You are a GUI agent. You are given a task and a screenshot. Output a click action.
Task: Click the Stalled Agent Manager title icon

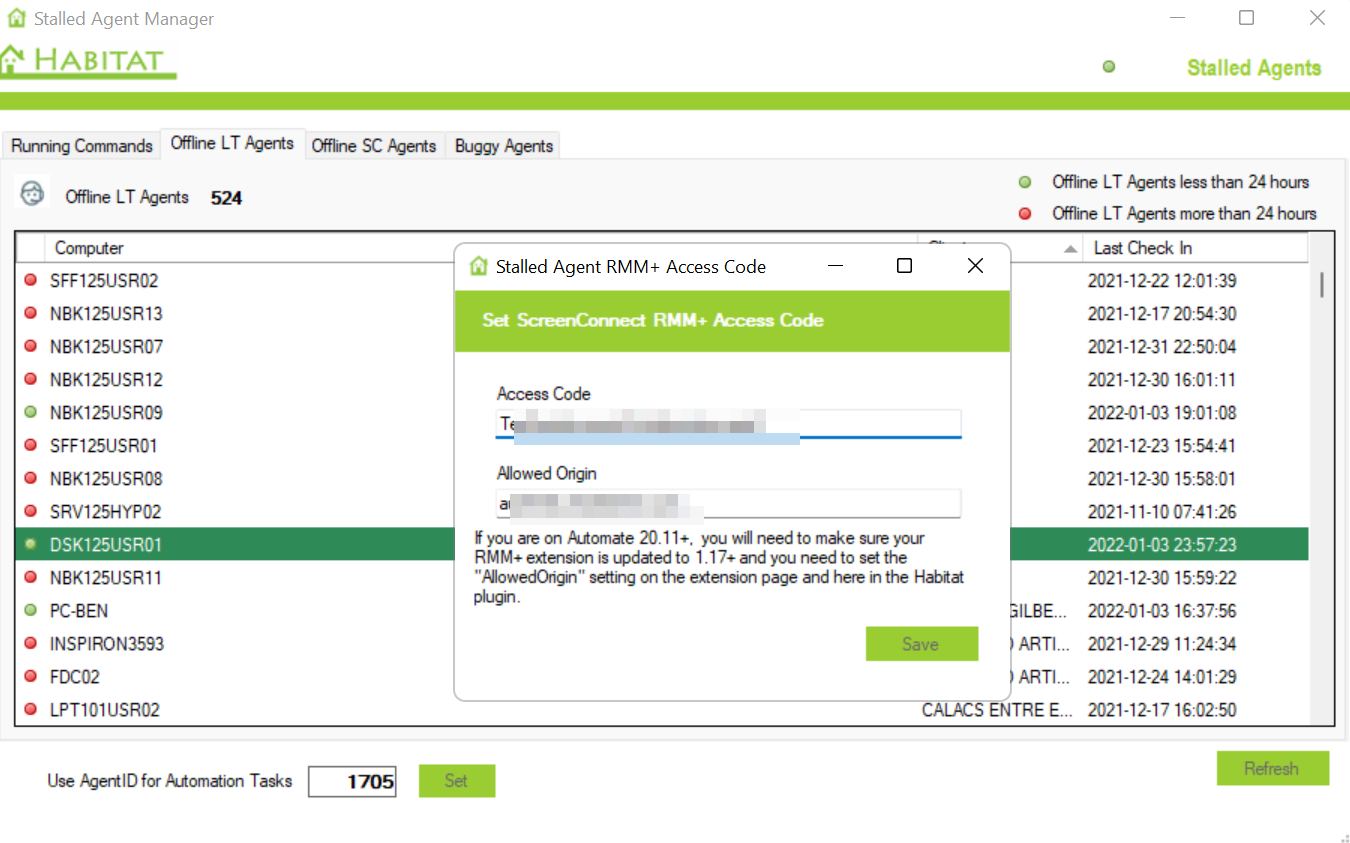point(16,18)
